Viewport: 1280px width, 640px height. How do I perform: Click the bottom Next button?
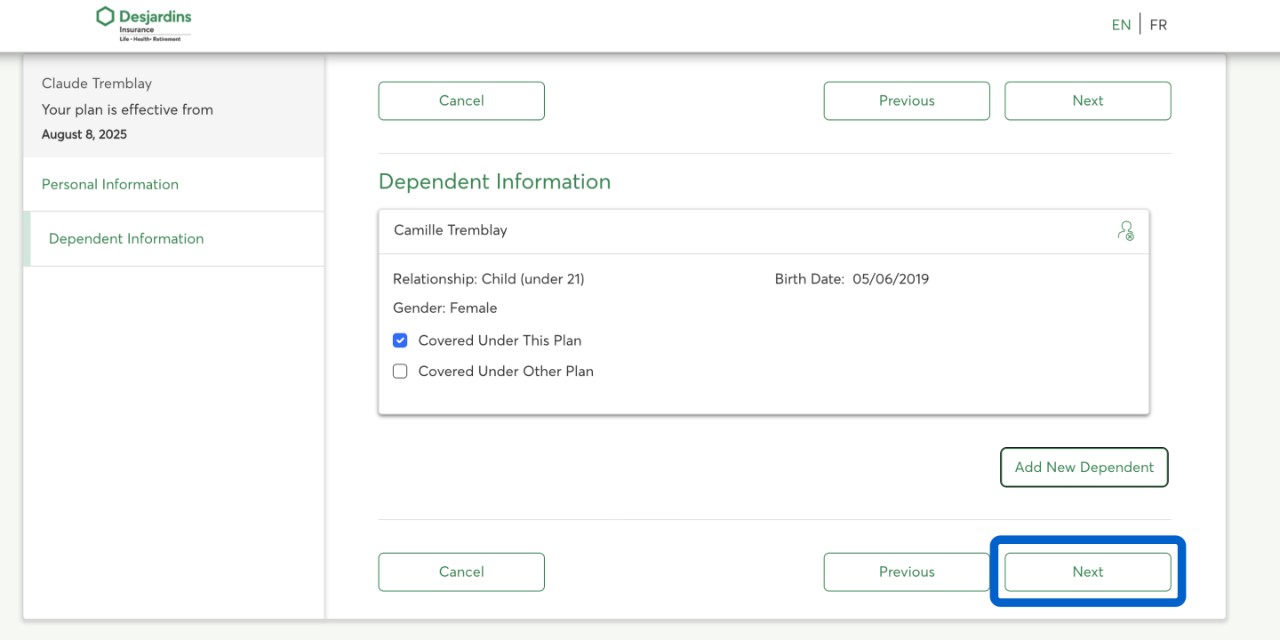click(x=1087, y=572)
